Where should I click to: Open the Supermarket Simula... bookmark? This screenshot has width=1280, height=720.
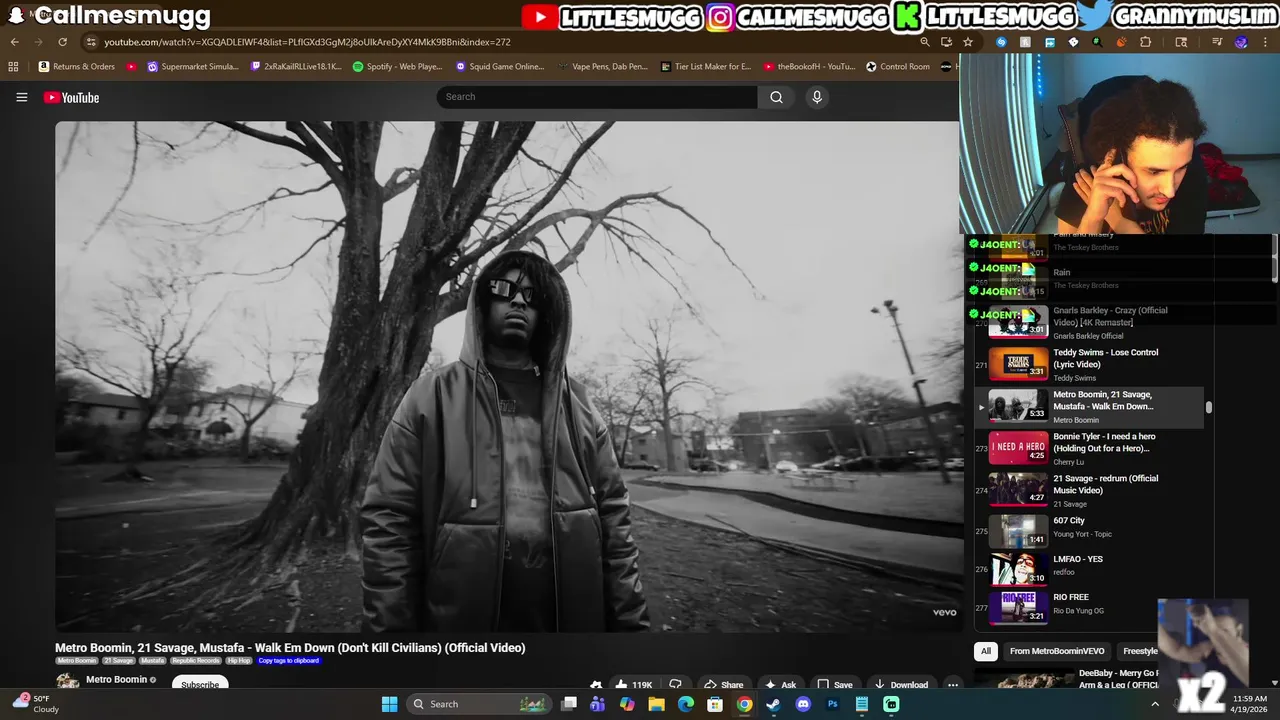(193, 67)
